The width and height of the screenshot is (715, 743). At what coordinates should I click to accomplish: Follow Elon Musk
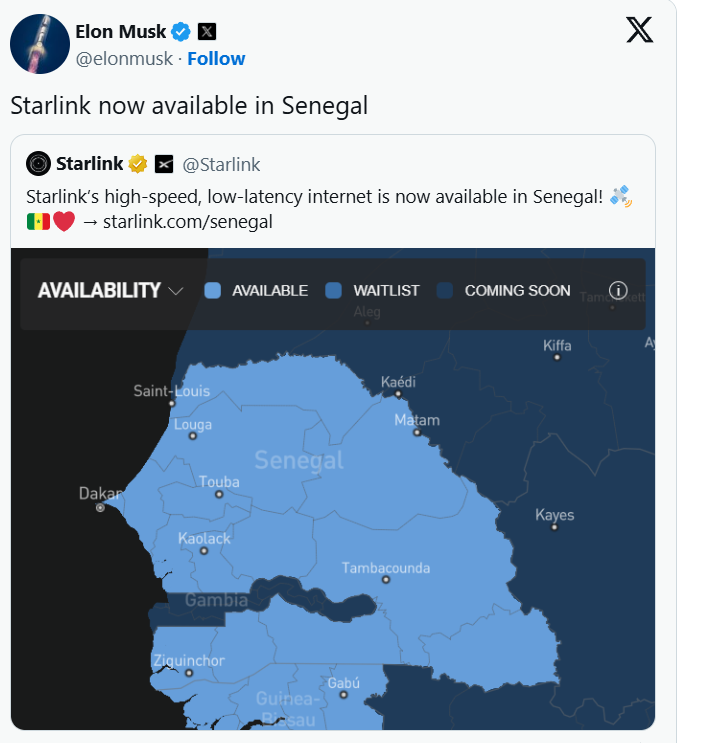(x=216, y=59)
